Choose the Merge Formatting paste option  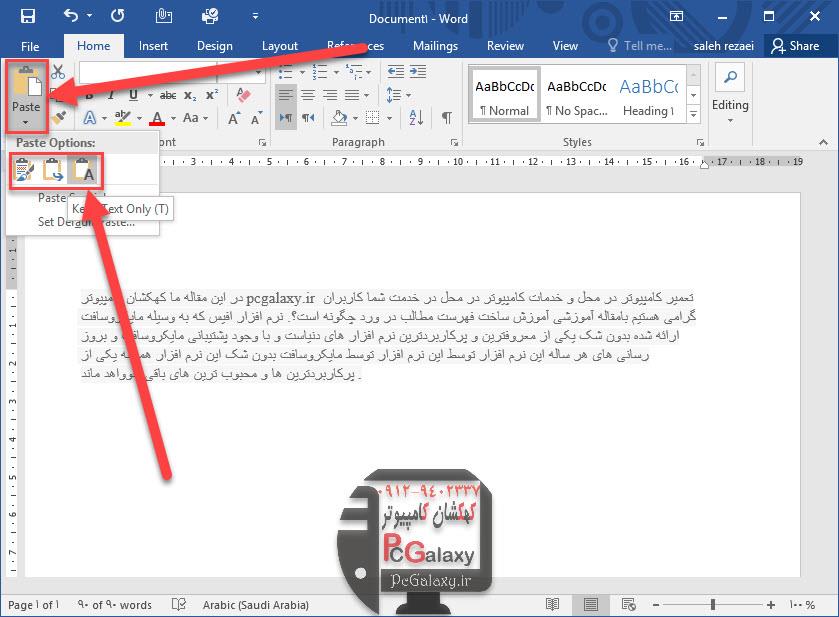53,172
